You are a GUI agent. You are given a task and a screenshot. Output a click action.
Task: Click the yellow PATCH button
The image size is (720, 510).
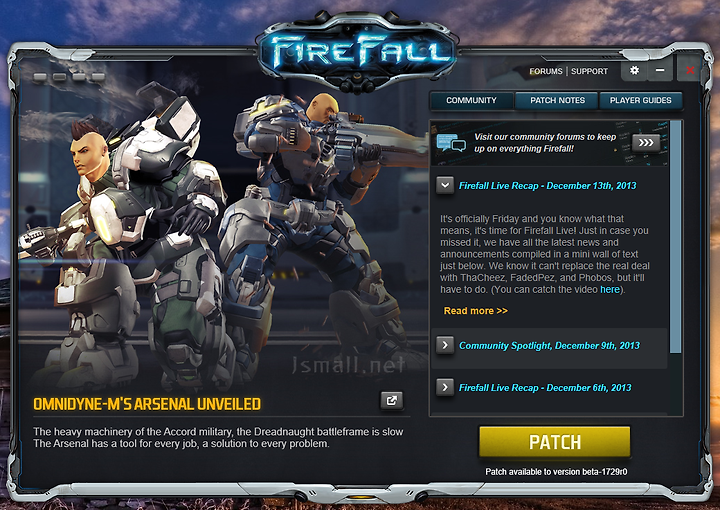pyautogui.click(x=555, y=442)
